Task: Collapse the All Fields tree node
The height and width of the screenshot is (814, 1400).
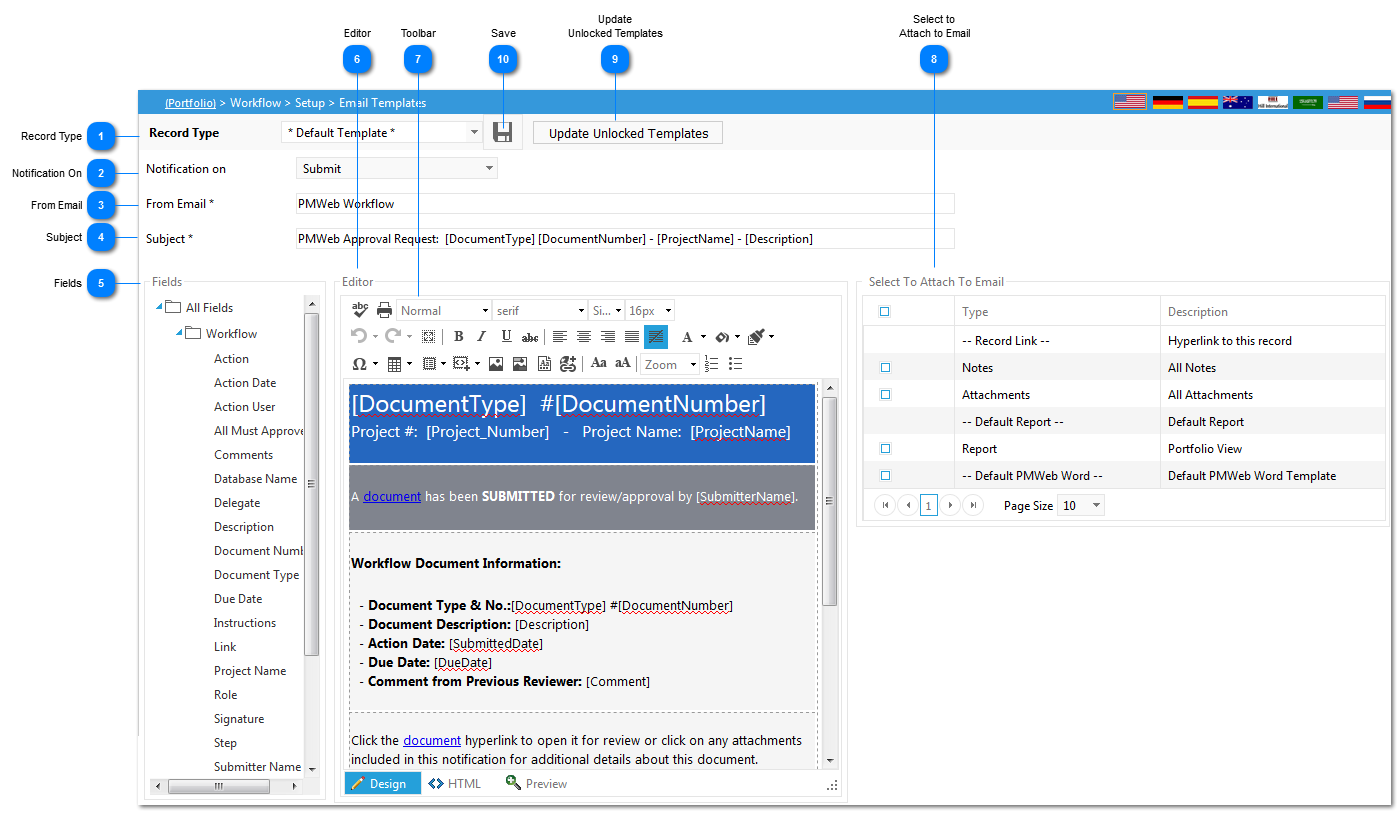Action: tap(159, 307)
